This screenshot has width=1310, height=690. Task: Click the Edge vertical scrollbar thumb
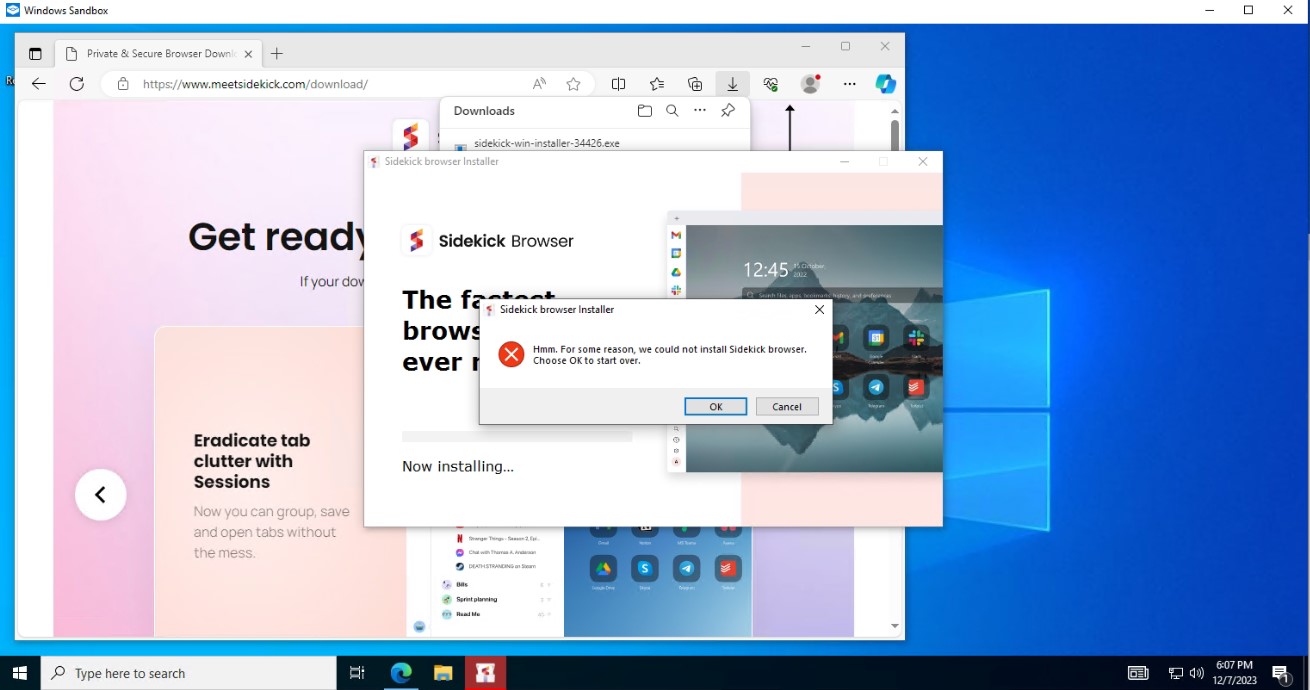(895, 138)
